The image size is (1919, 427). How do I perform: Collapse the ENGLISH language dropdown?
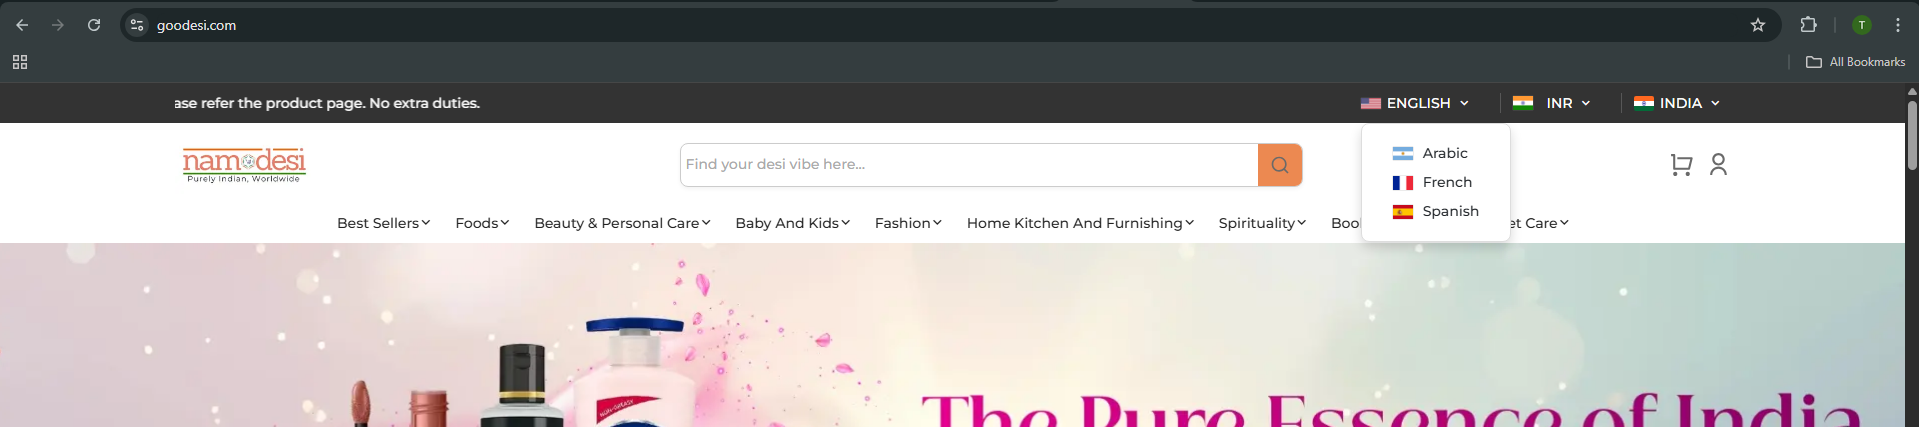click(1415, 103)
